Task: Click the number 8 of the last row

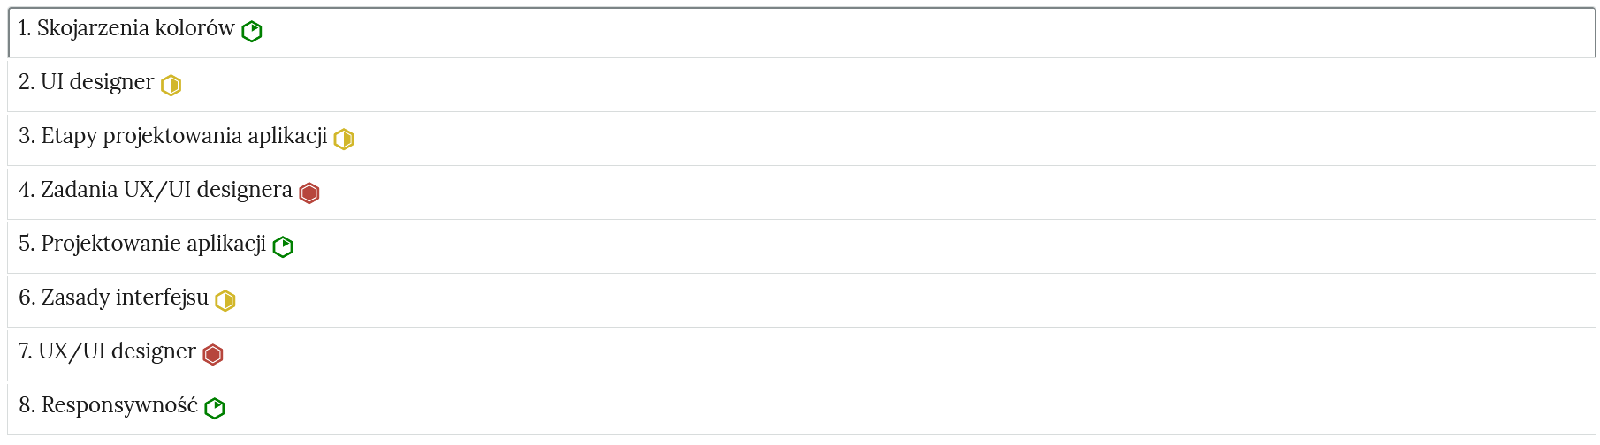Action: pyautogui.click(x=26, y=405)
